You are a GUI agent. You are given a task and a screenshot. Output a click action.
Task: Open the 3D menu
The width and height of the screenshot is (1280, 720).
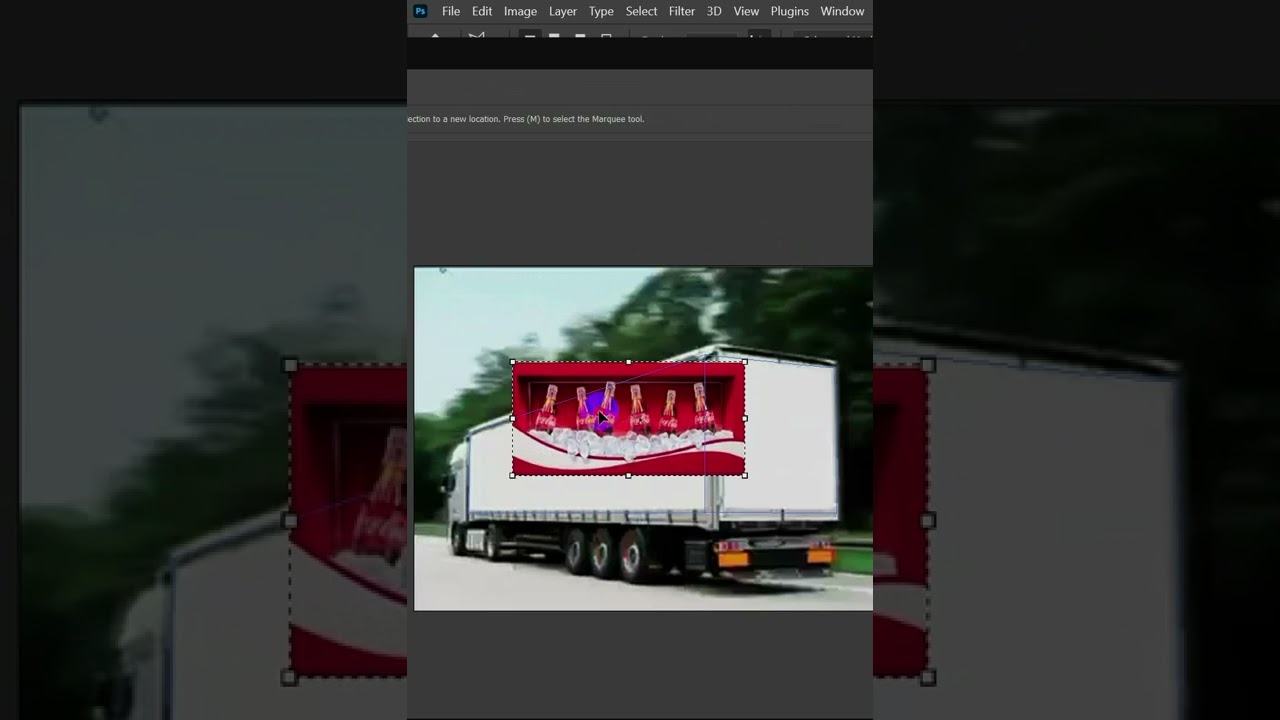pyautogui.click(x=714, y=11)
